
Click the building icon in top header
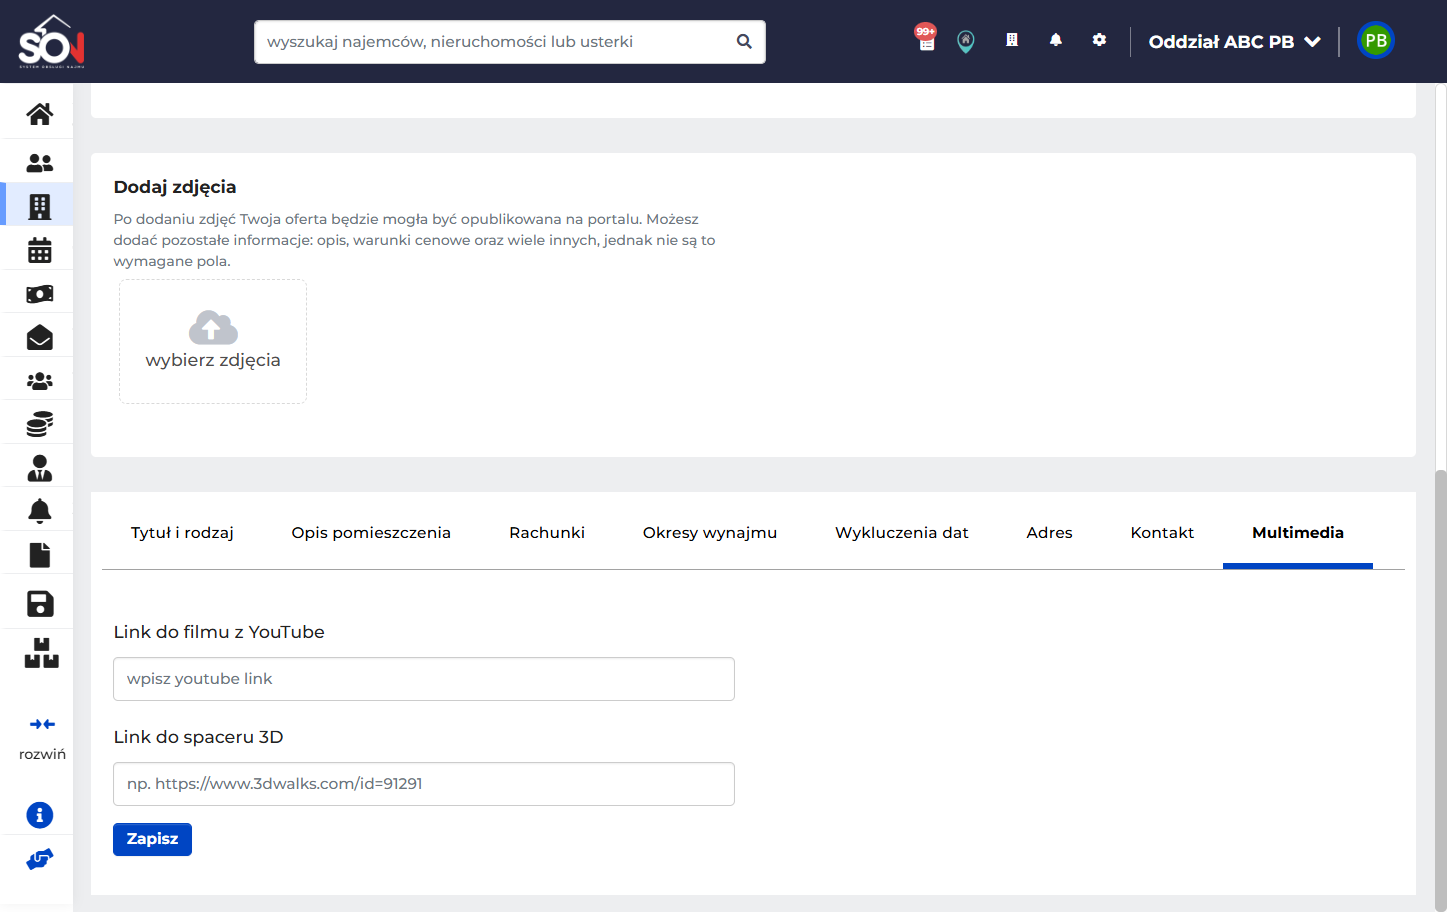point(1012,40)
